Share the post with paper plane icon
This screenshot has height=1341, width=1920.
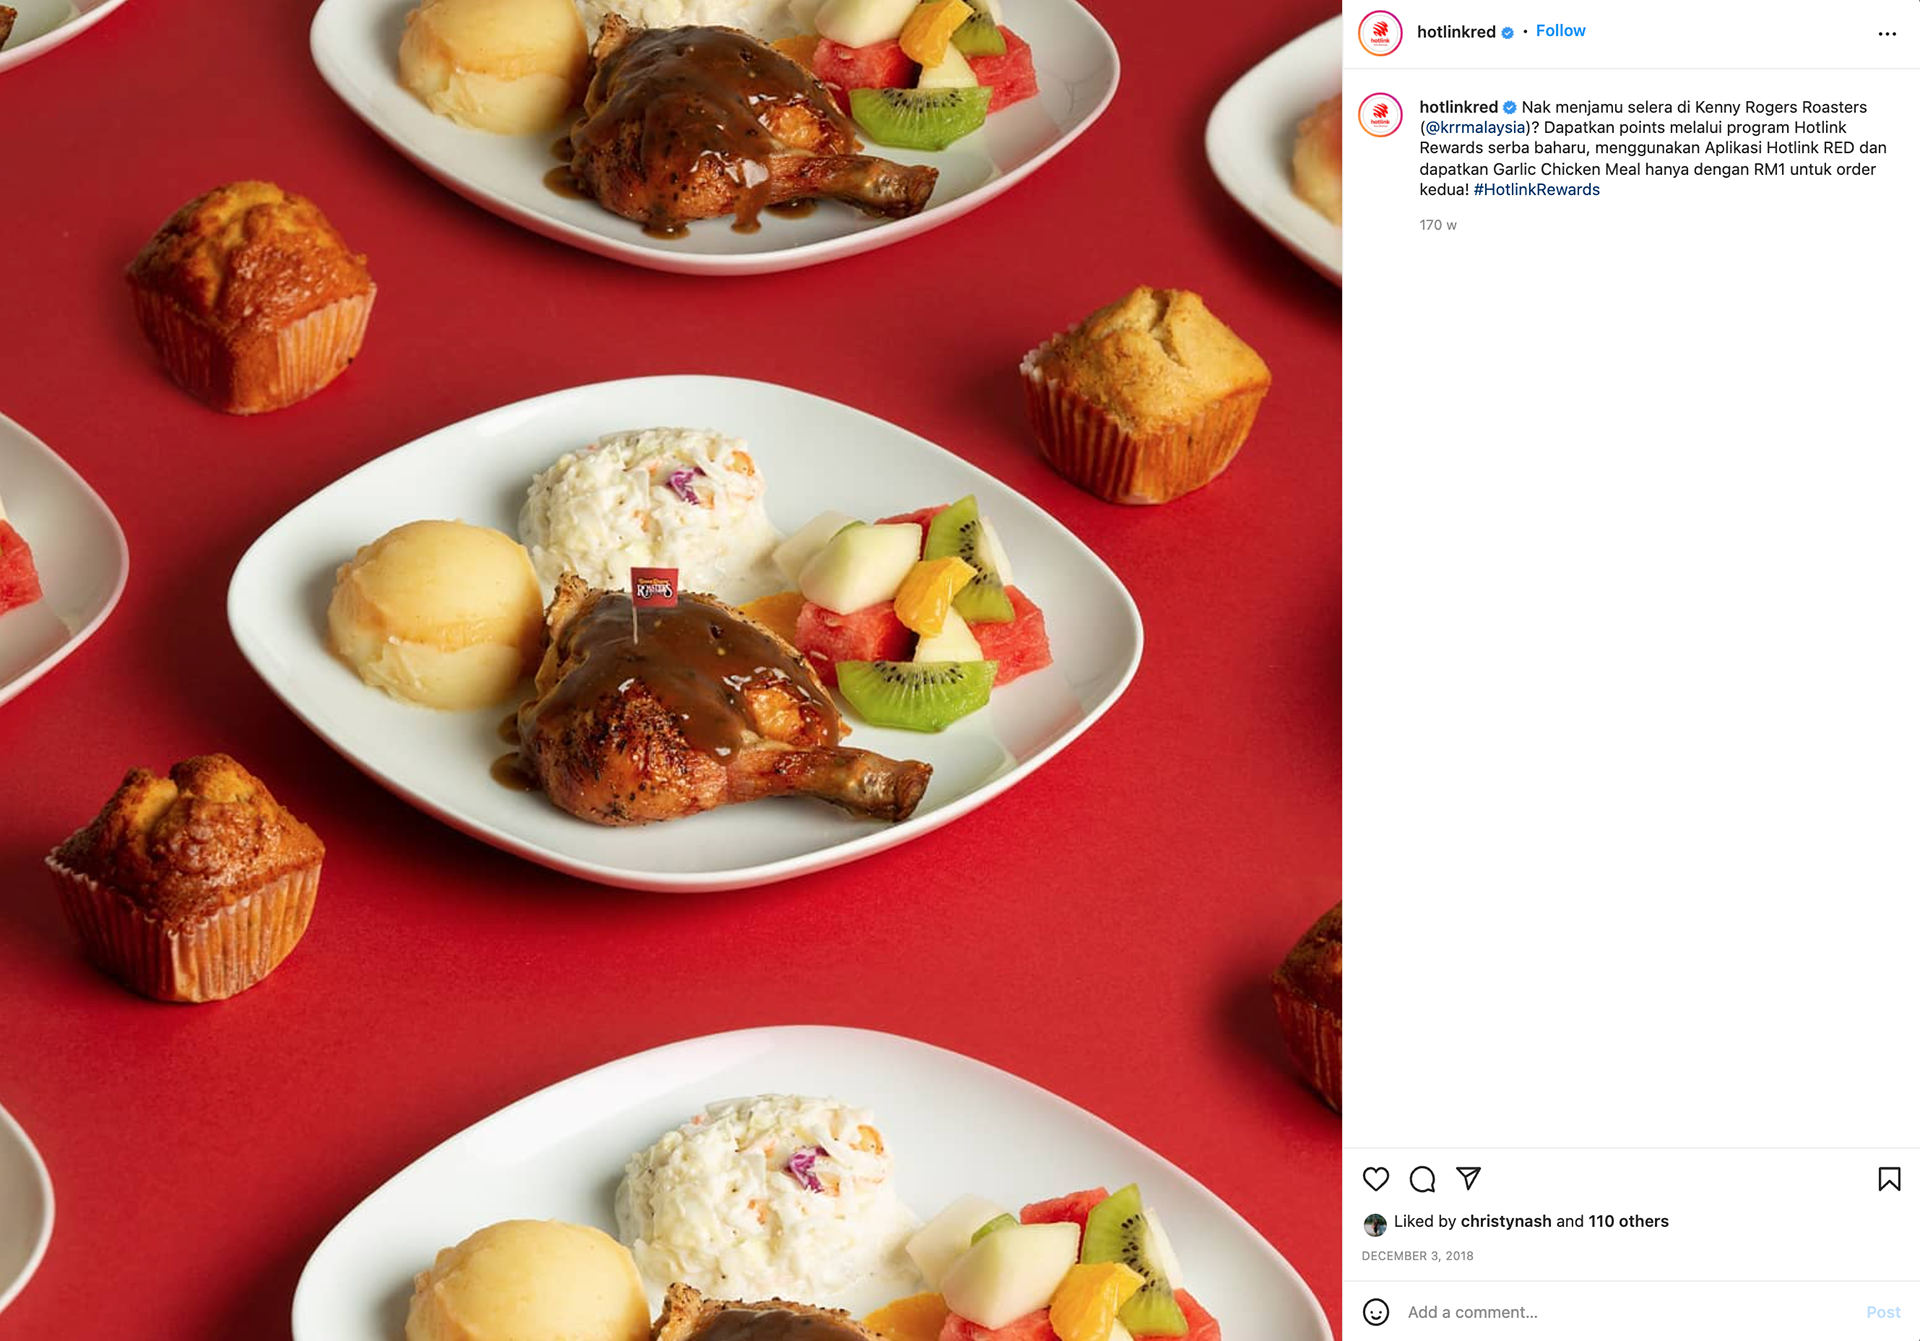click(1468, 1179)
